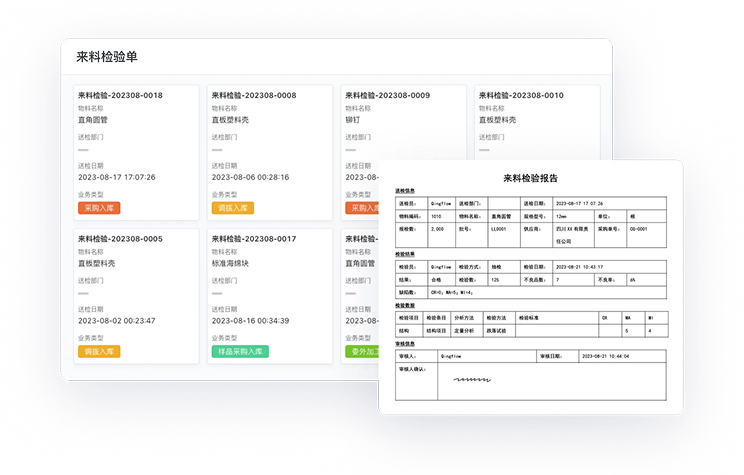Click report cell 2023-08-21 10:43:17
The image size is (744, 475).
click(579, 267)
